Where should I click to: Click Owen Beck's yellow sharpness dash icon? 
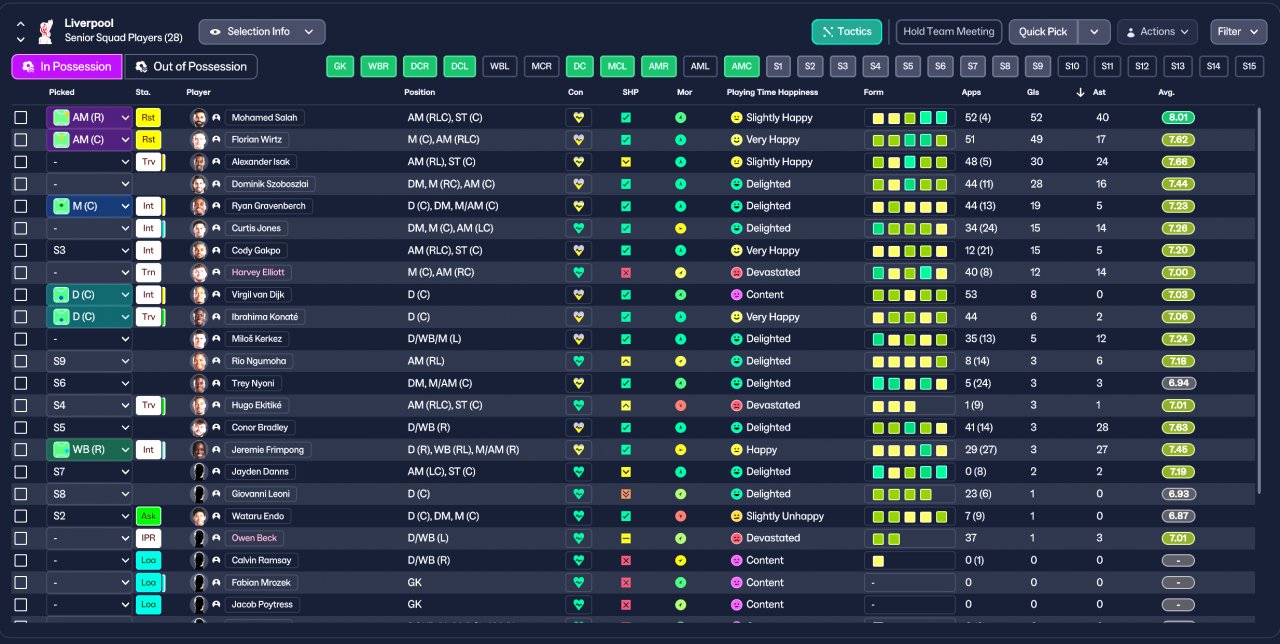(626, 538)
